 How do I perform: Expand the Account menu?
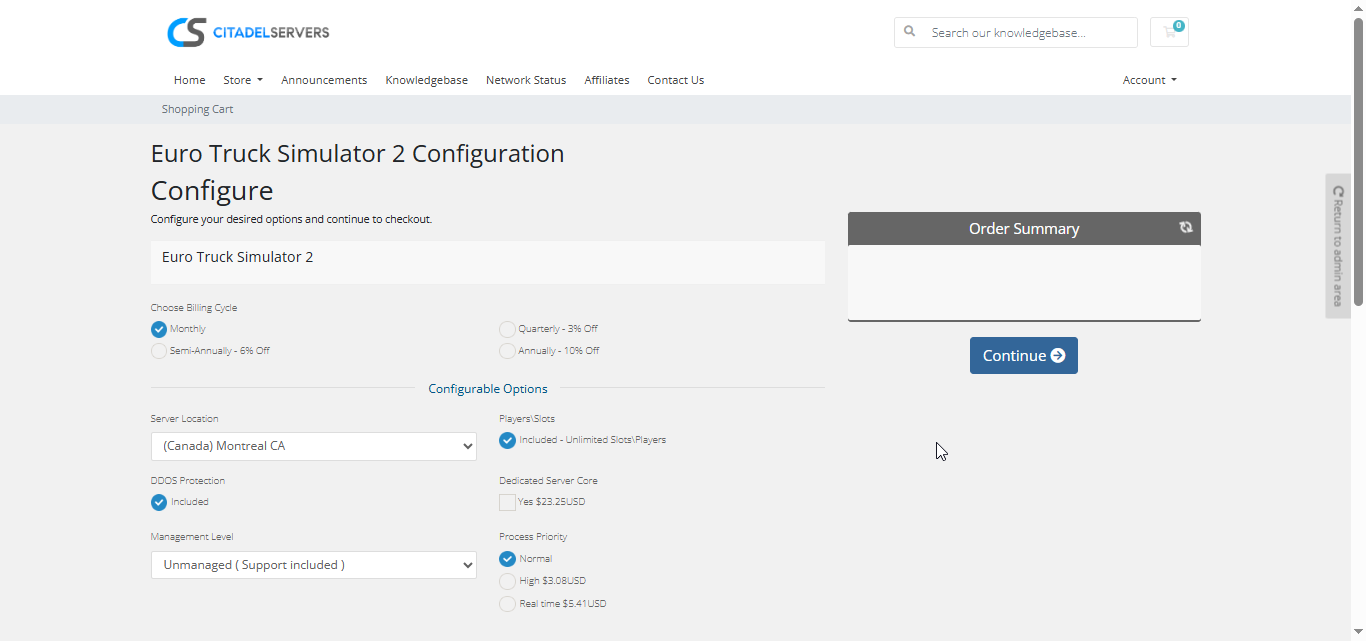click(1149, 80)
